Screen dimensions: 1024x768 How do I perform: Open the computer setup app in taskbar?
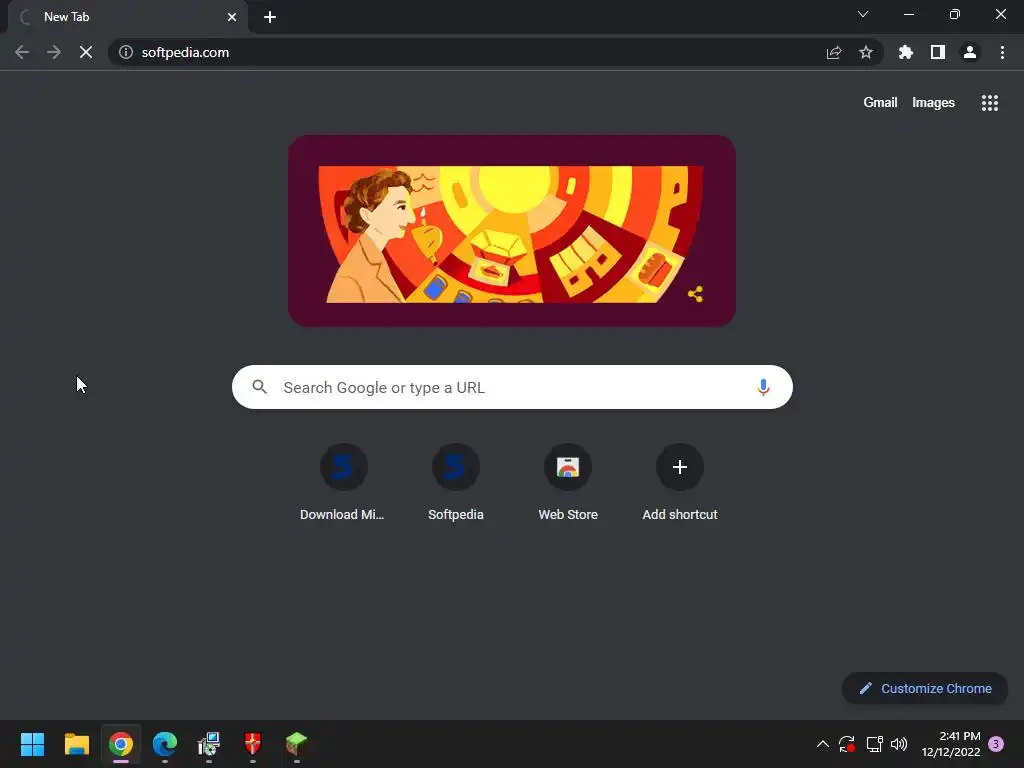coord(209,744)
